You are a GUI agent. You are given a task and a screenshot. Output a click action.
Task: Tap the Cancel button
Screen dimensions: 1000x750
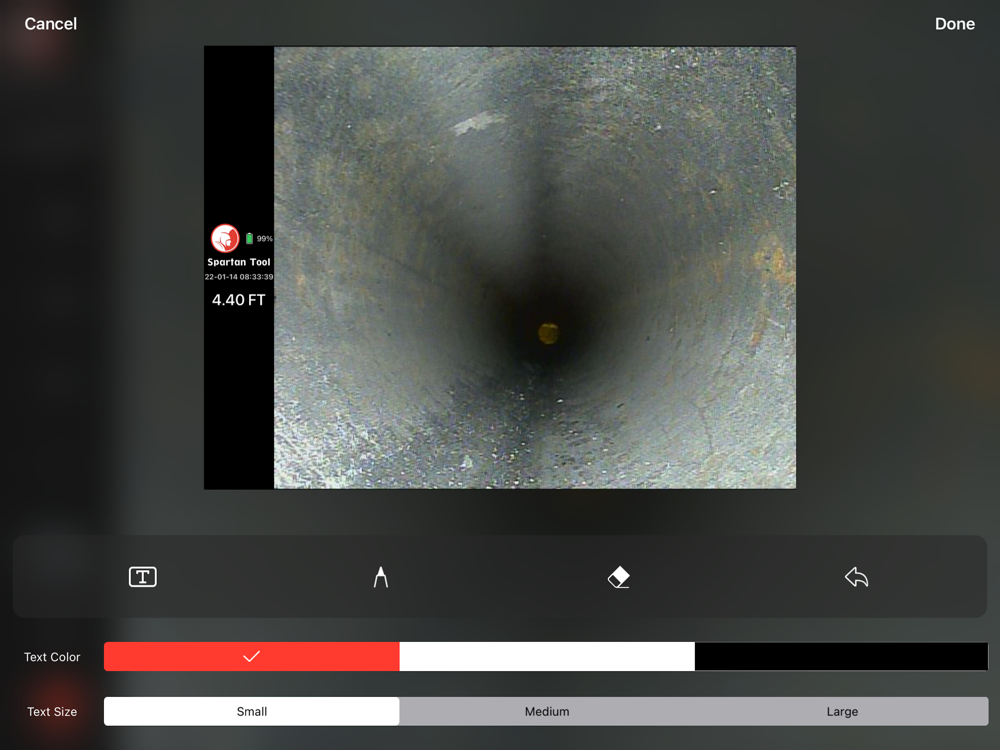[x=51, y=24]
